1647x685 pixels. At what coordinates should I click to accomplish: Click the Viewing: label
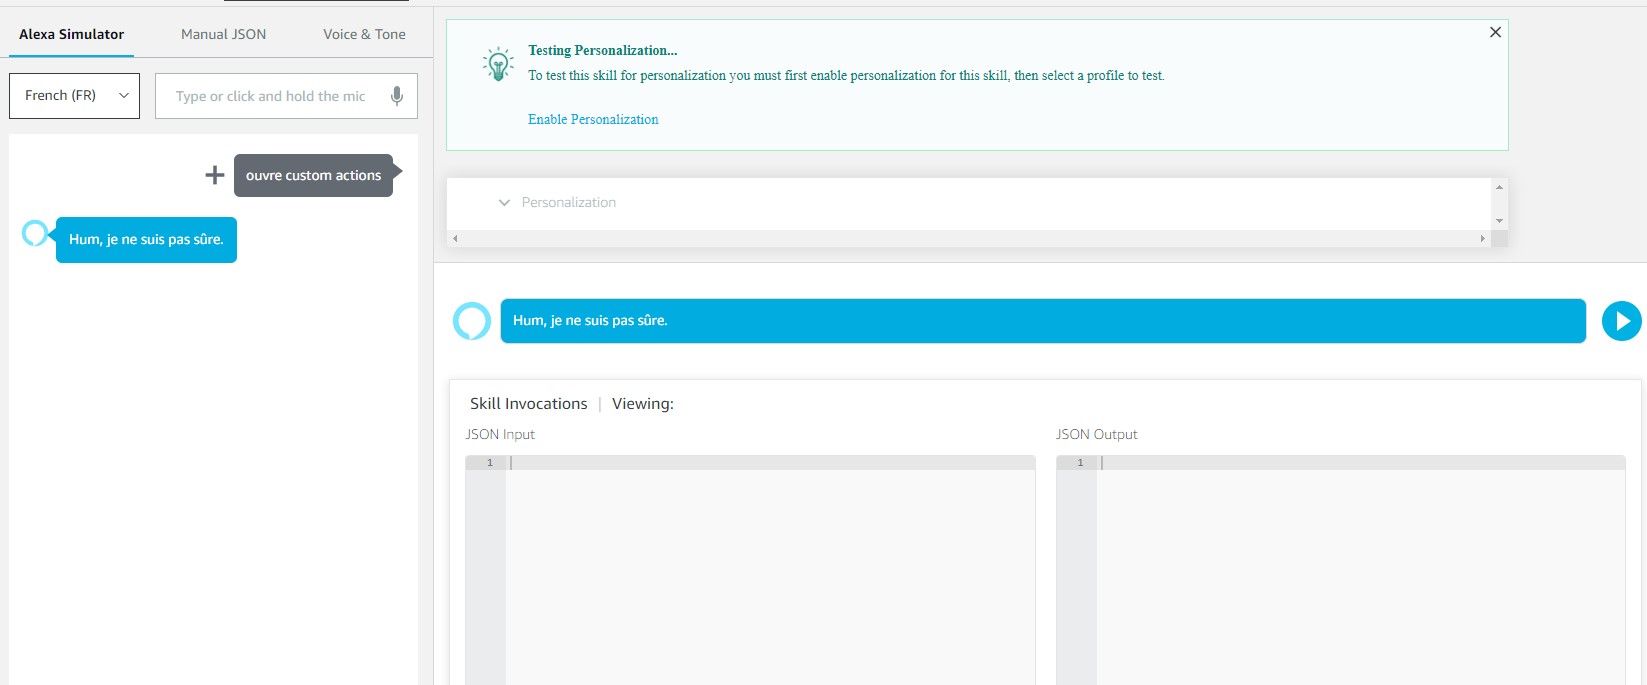(x=643, y=404)
